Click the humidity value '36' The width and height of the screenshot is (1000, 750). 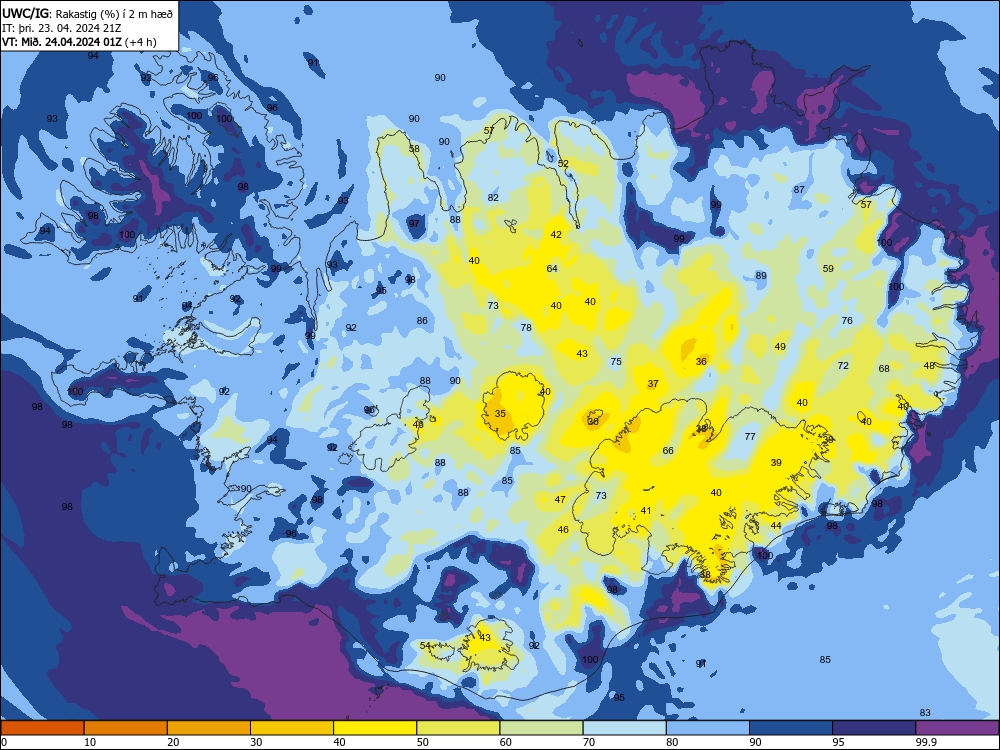(701, 361)
